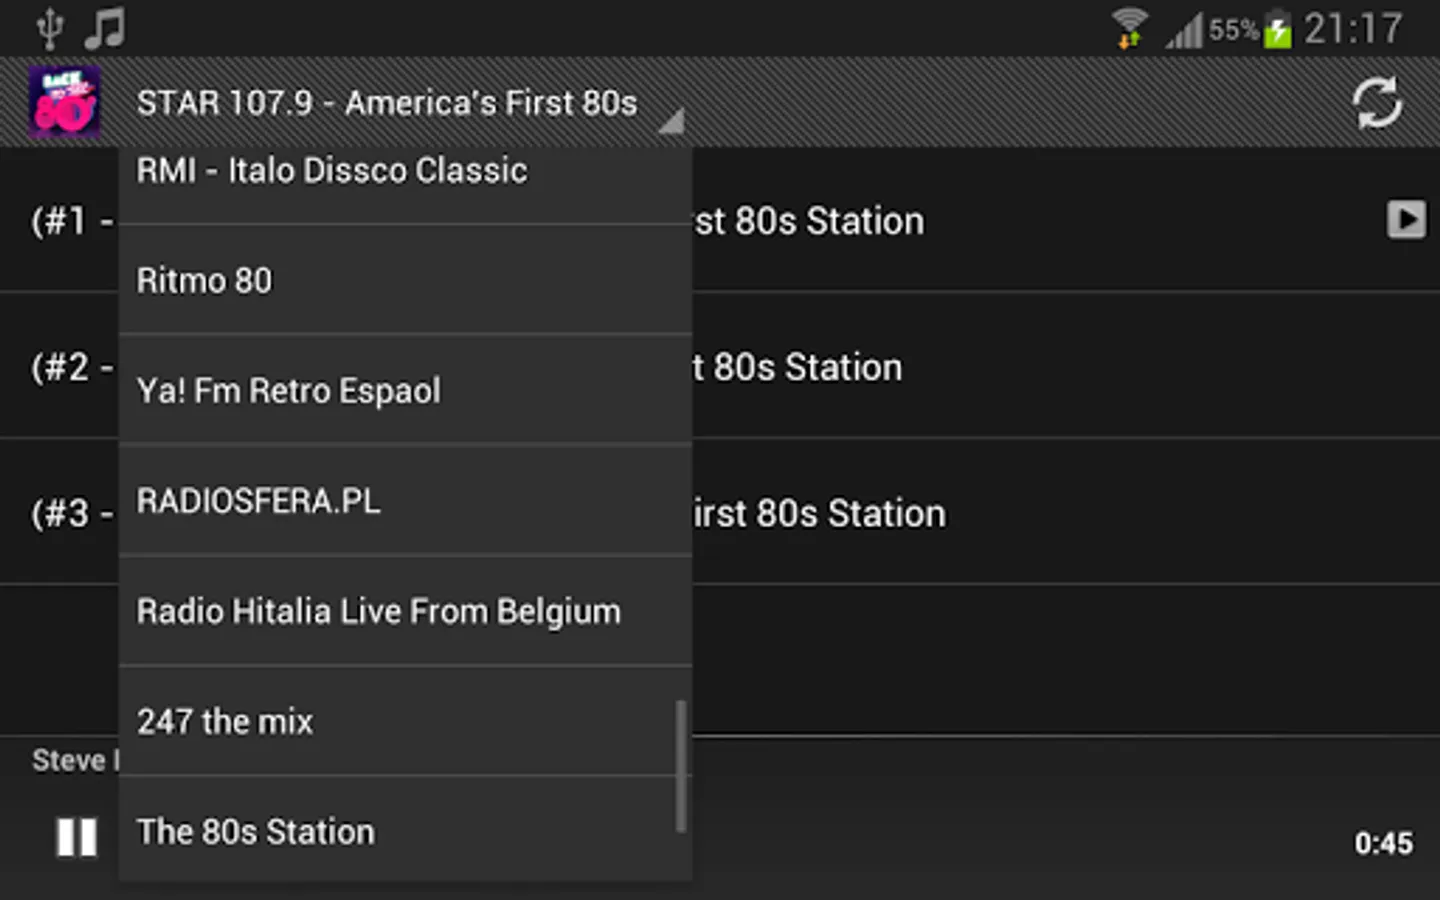Click the dropdown triangle beside the station title
1440x900 pixels.
click(x=672, y=121)
